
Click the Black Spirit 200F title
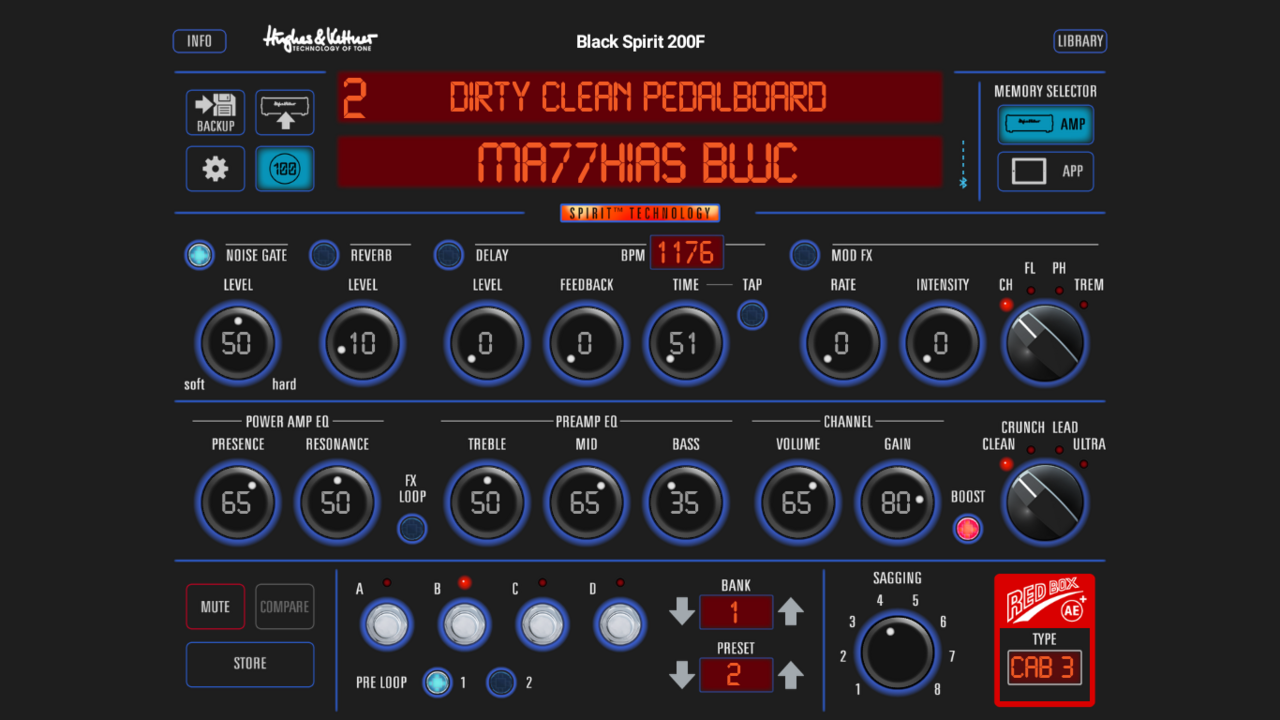(x=640, y=42)
